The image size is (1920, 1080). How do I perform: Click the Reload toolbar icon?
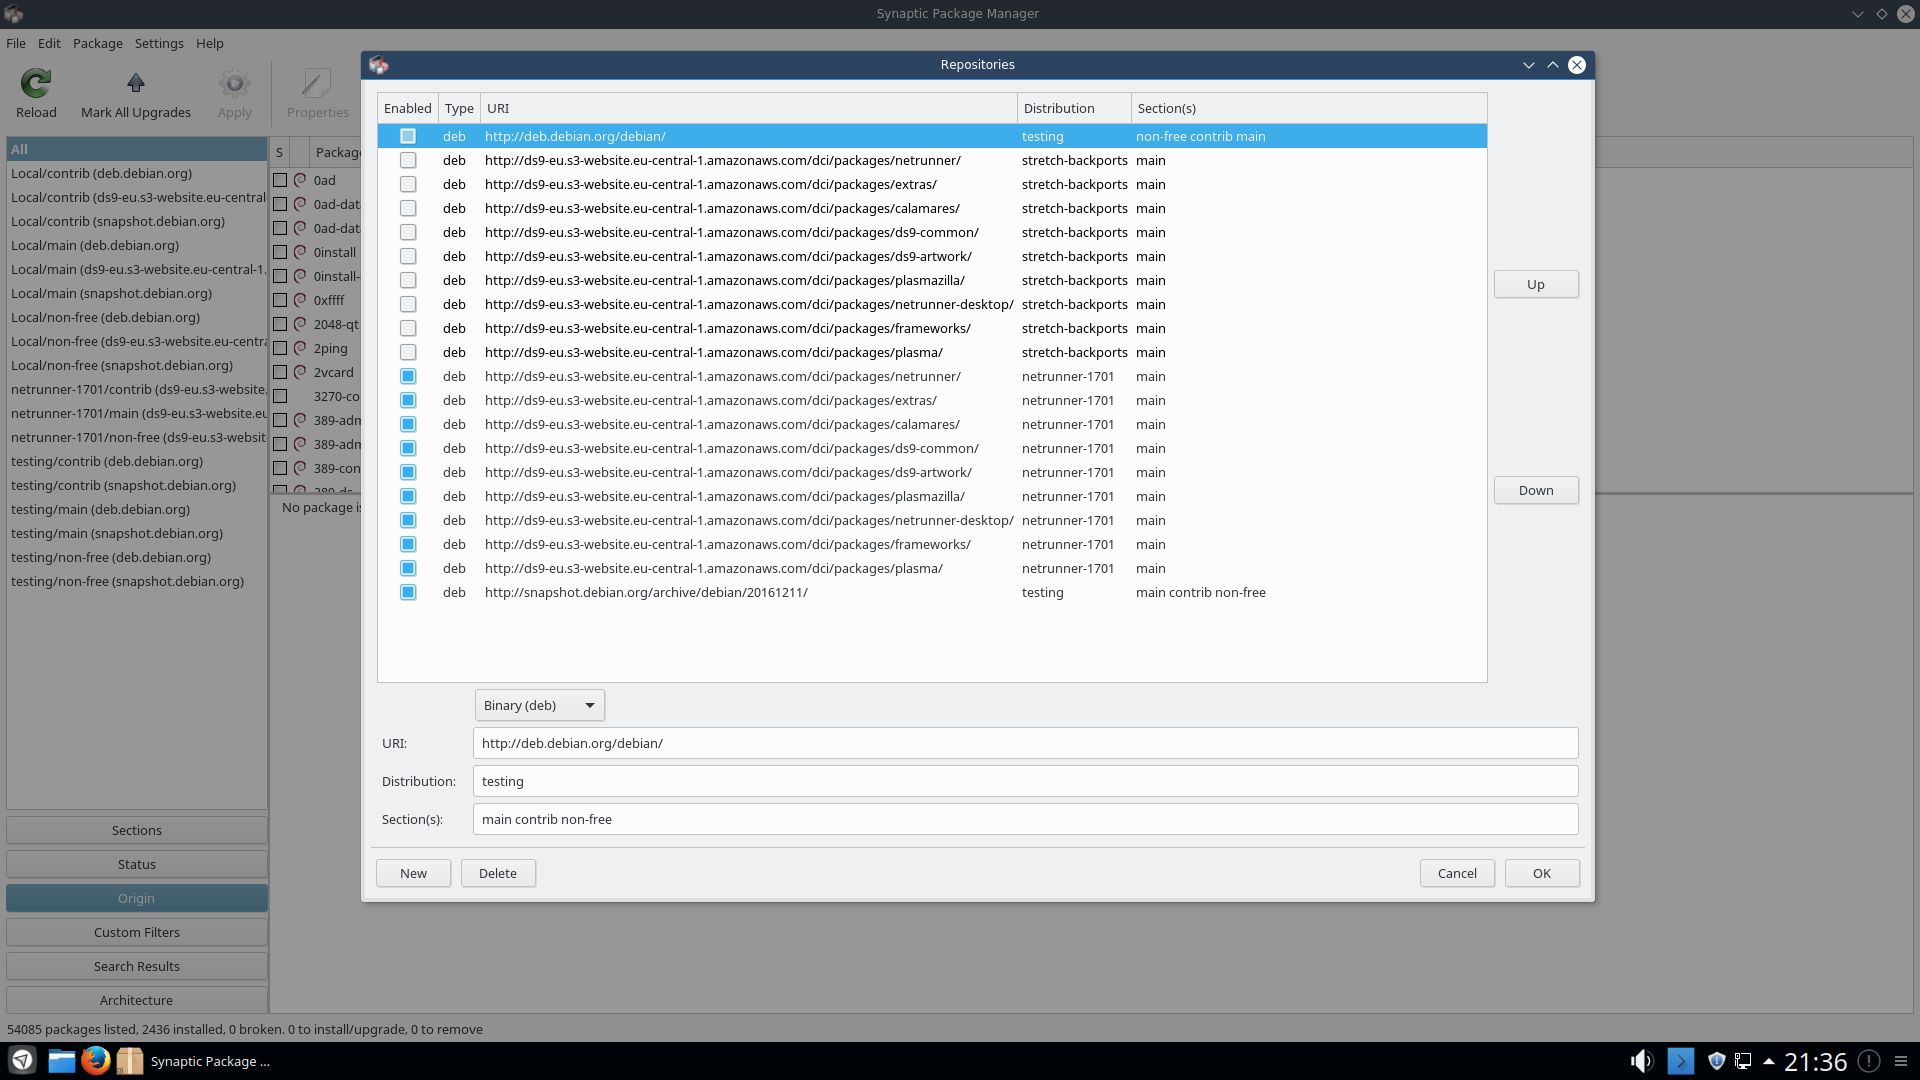36,83
